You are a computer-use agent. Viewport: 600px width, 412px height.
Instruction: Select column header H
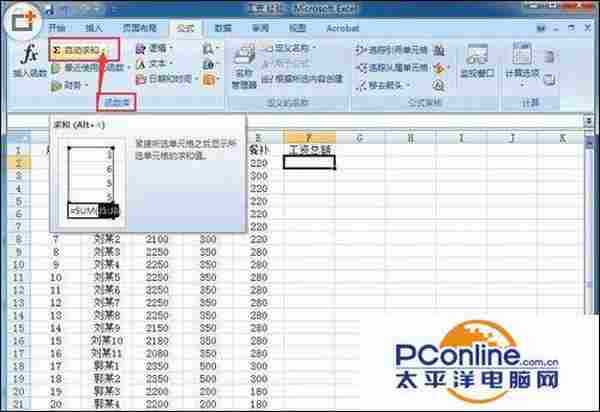410,138
